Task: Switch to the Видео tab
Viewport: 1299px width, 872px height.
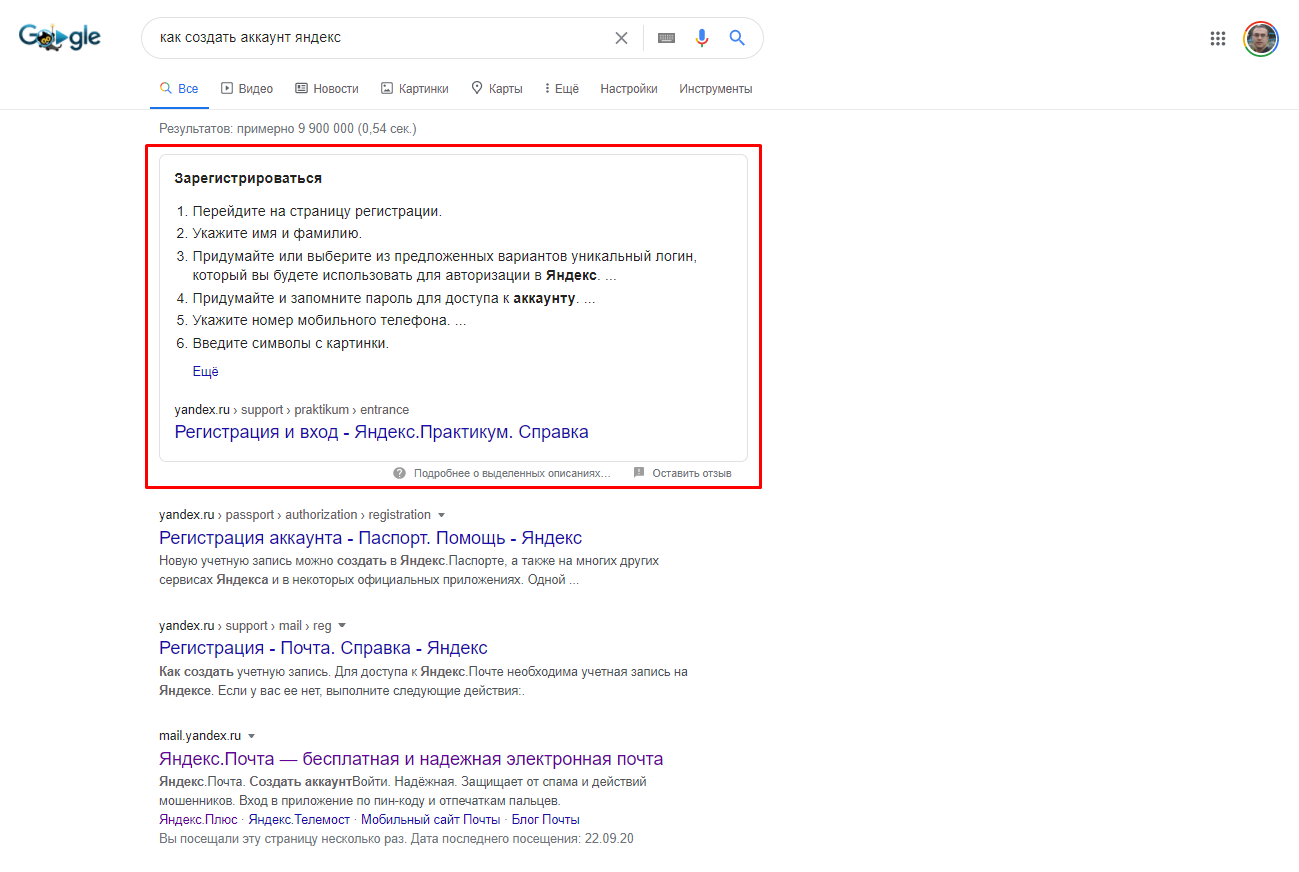Action: pos(247,88)
